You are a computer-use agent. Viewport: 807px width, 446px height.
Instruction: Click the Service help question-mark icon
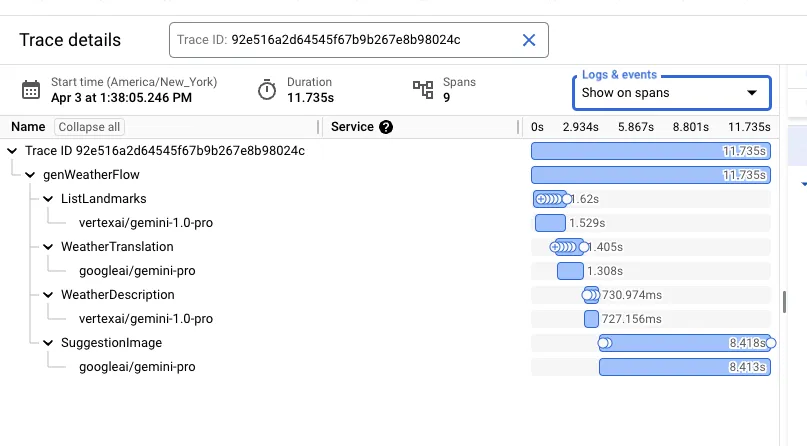[386, 127]
